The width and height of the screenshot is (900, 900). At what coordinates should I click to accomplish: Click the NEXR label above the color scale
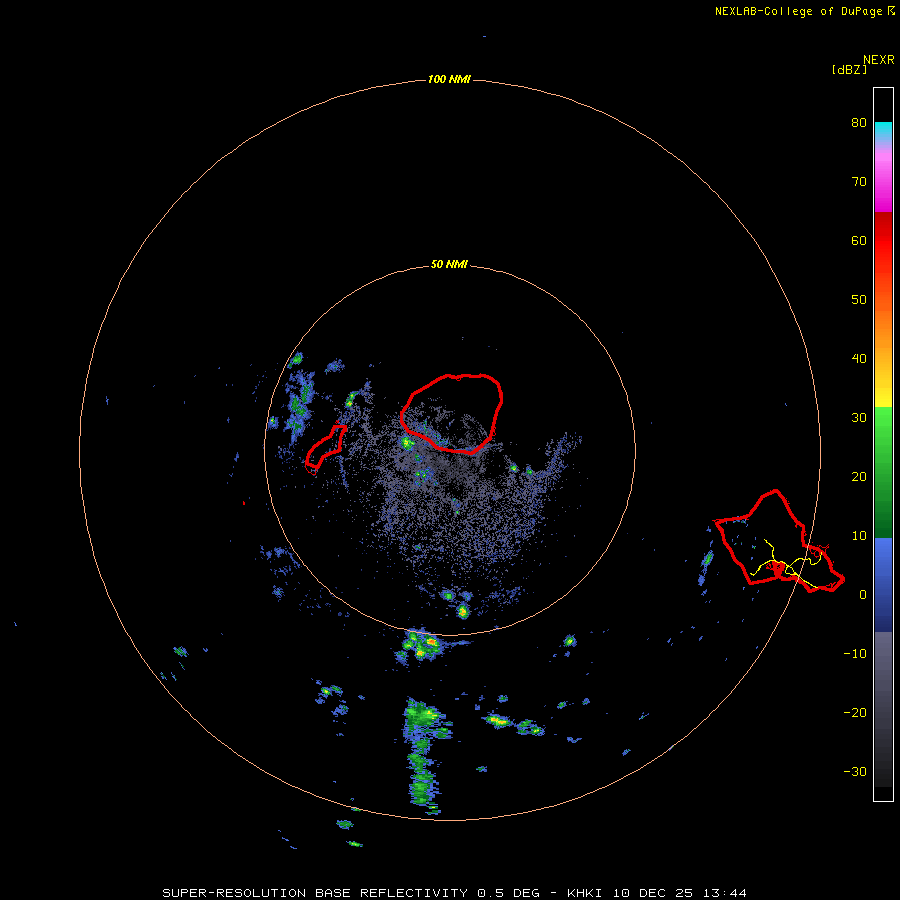click(878, 59)
